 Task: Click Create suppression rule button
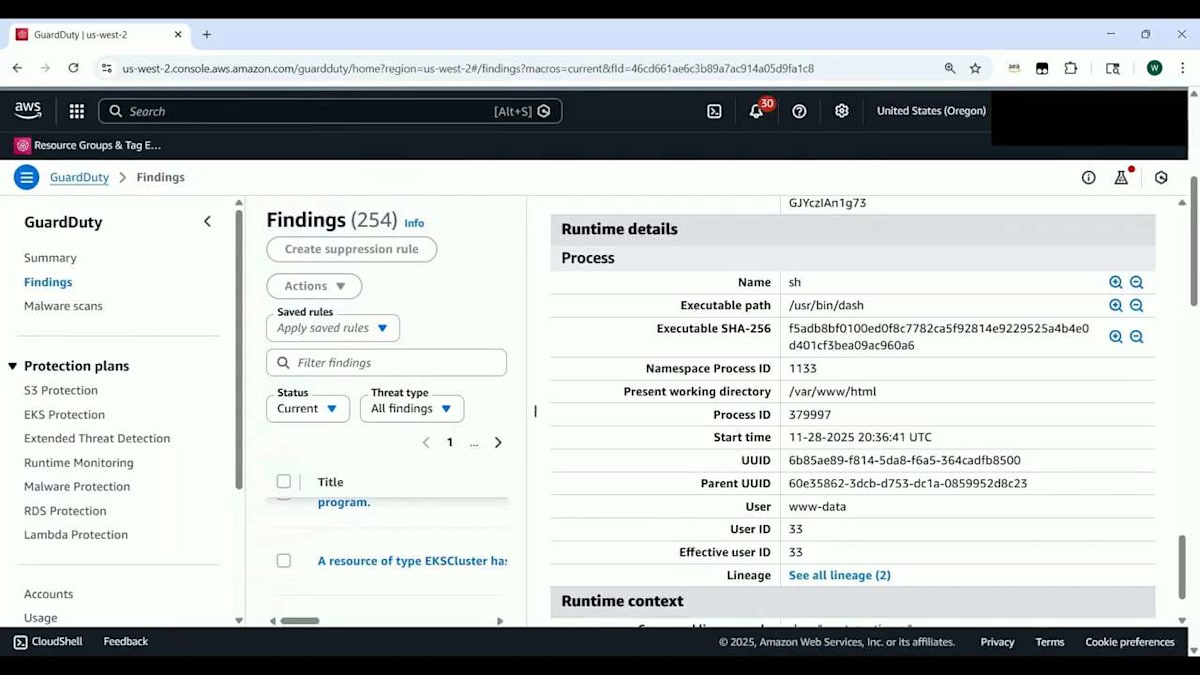pyautogui.click(x=351, y=249)
